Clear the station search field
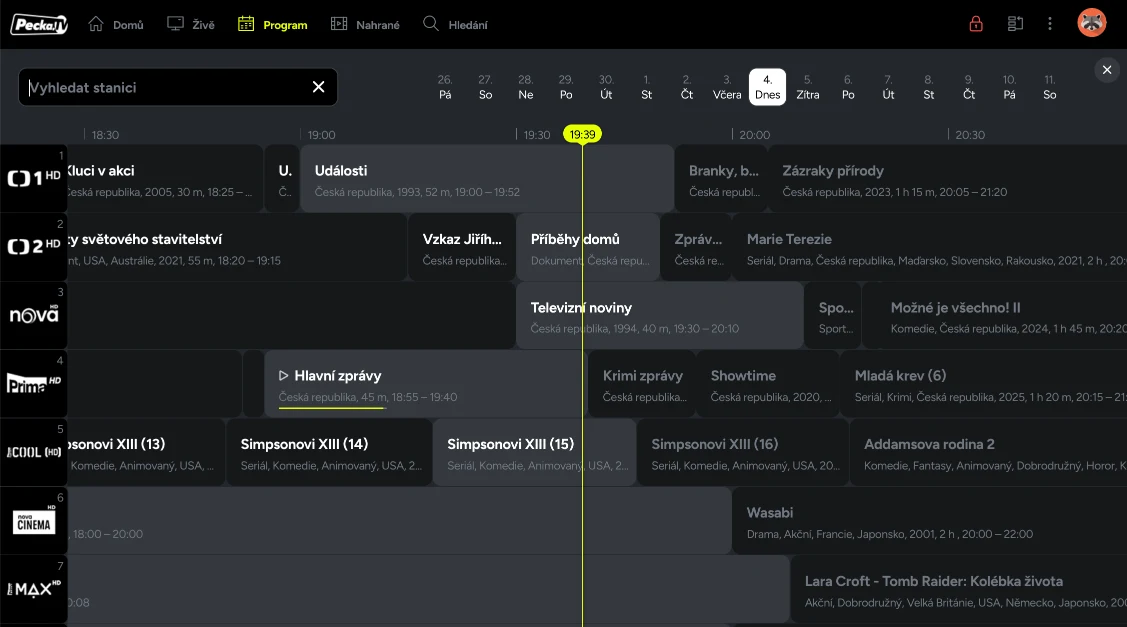 tap(318, 87)
